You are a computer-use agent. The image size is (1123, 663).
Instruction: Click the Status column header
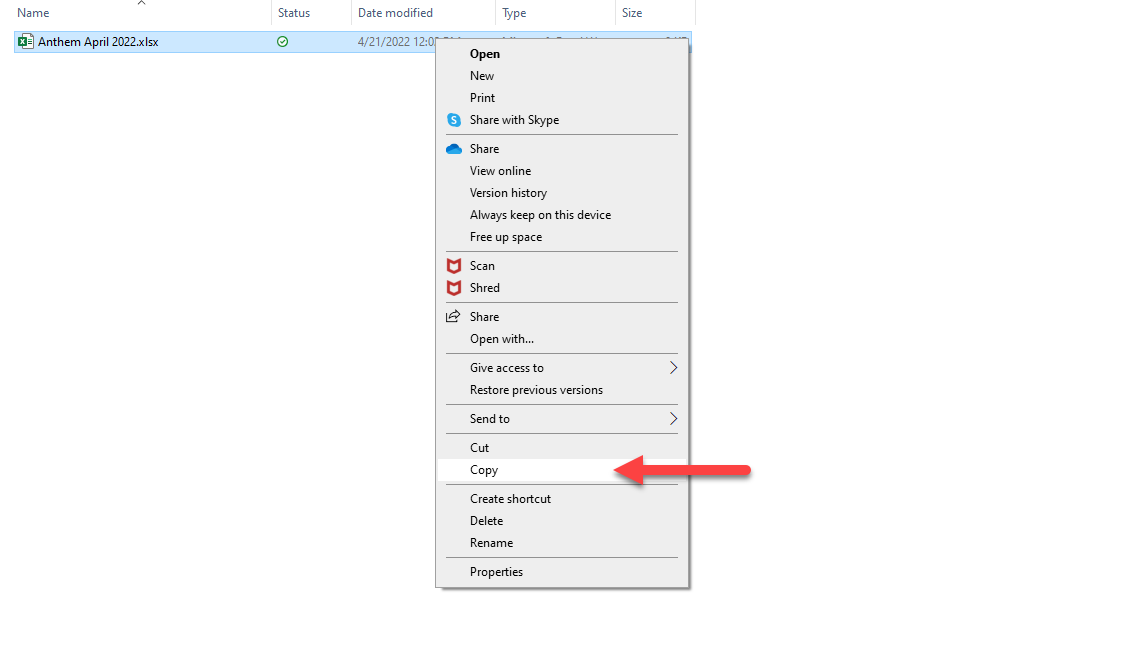coord(294,13)
